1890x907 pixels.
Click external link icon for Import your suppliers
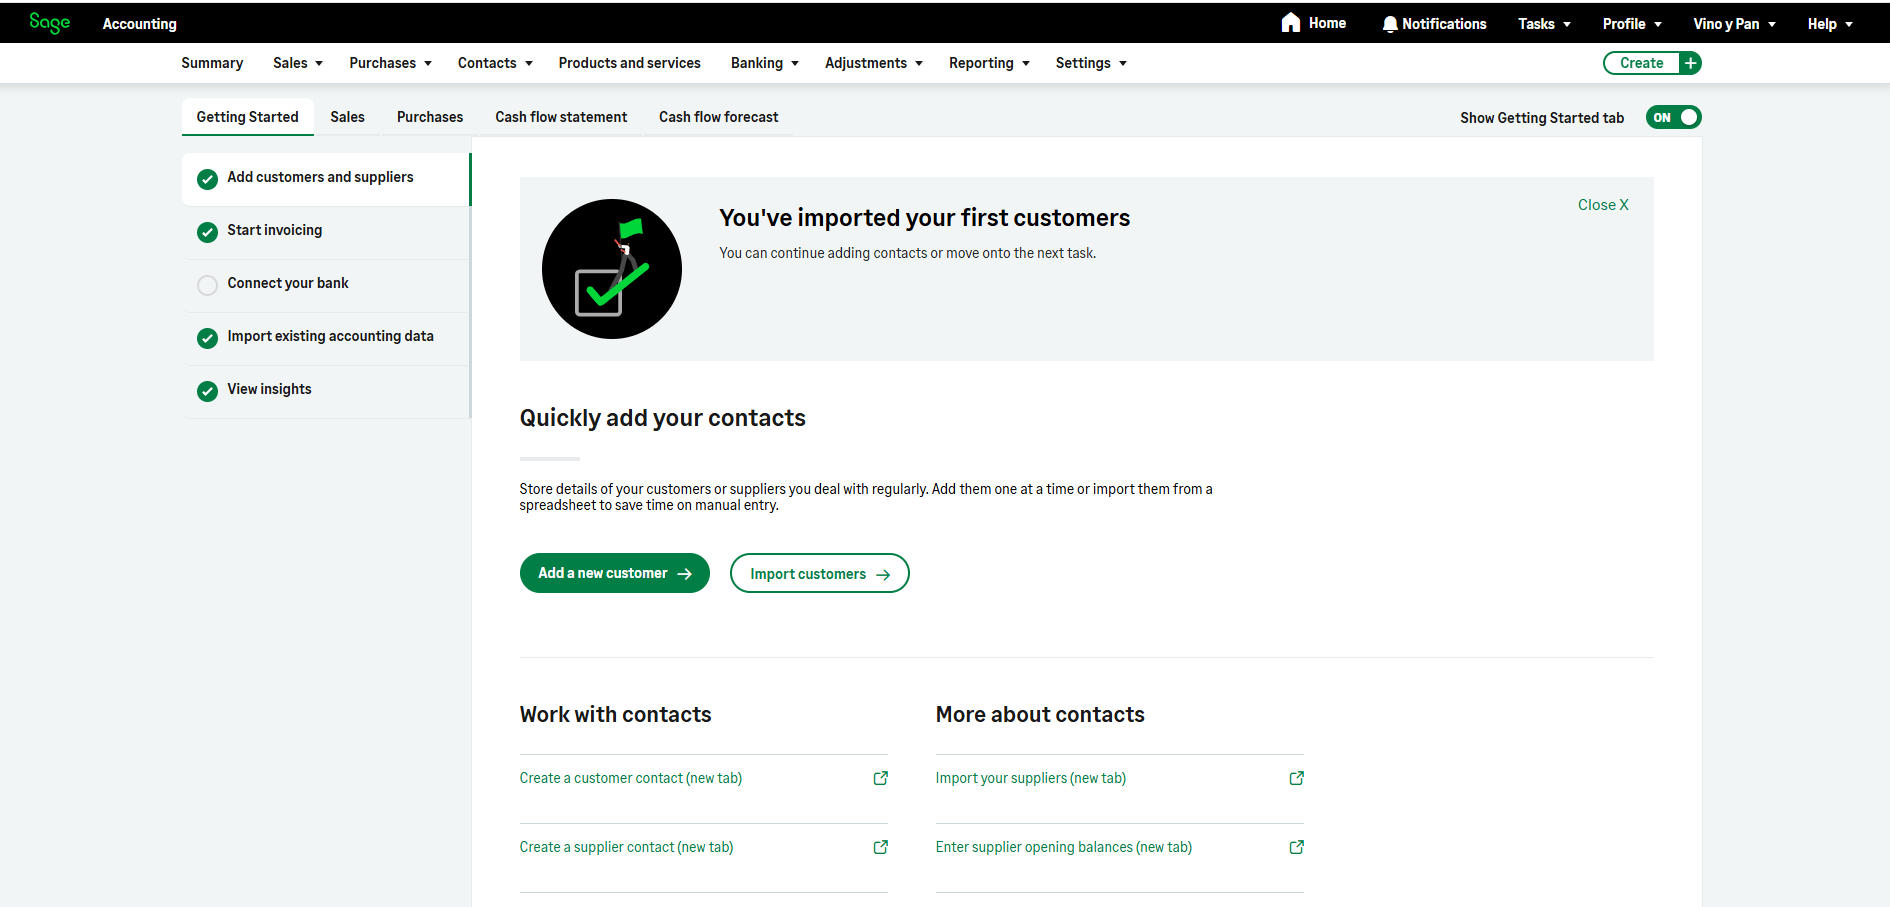click(x=1296, y=778)
